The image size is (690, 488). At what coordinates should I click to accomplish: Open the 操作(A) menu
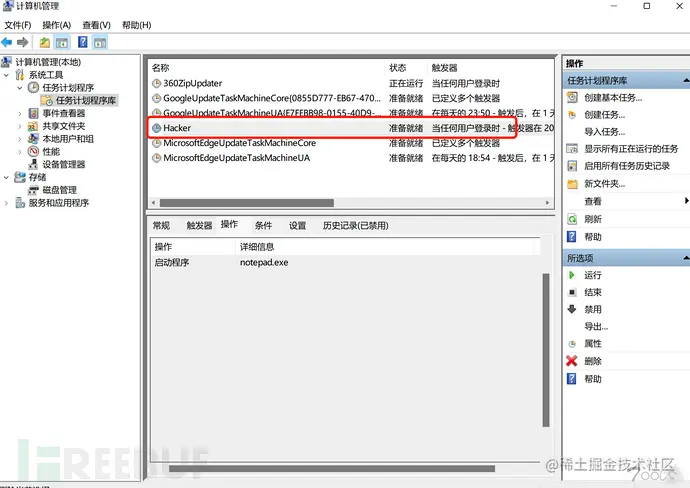(x=56, y=25)
